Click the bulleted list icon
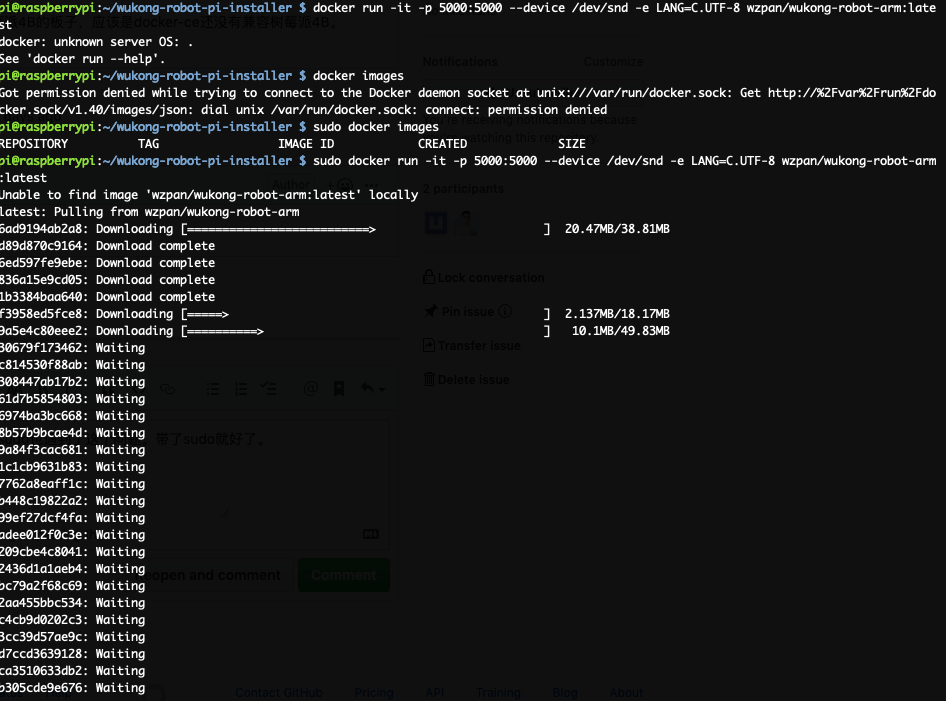946x701 pixels. [x=213, y=388]
